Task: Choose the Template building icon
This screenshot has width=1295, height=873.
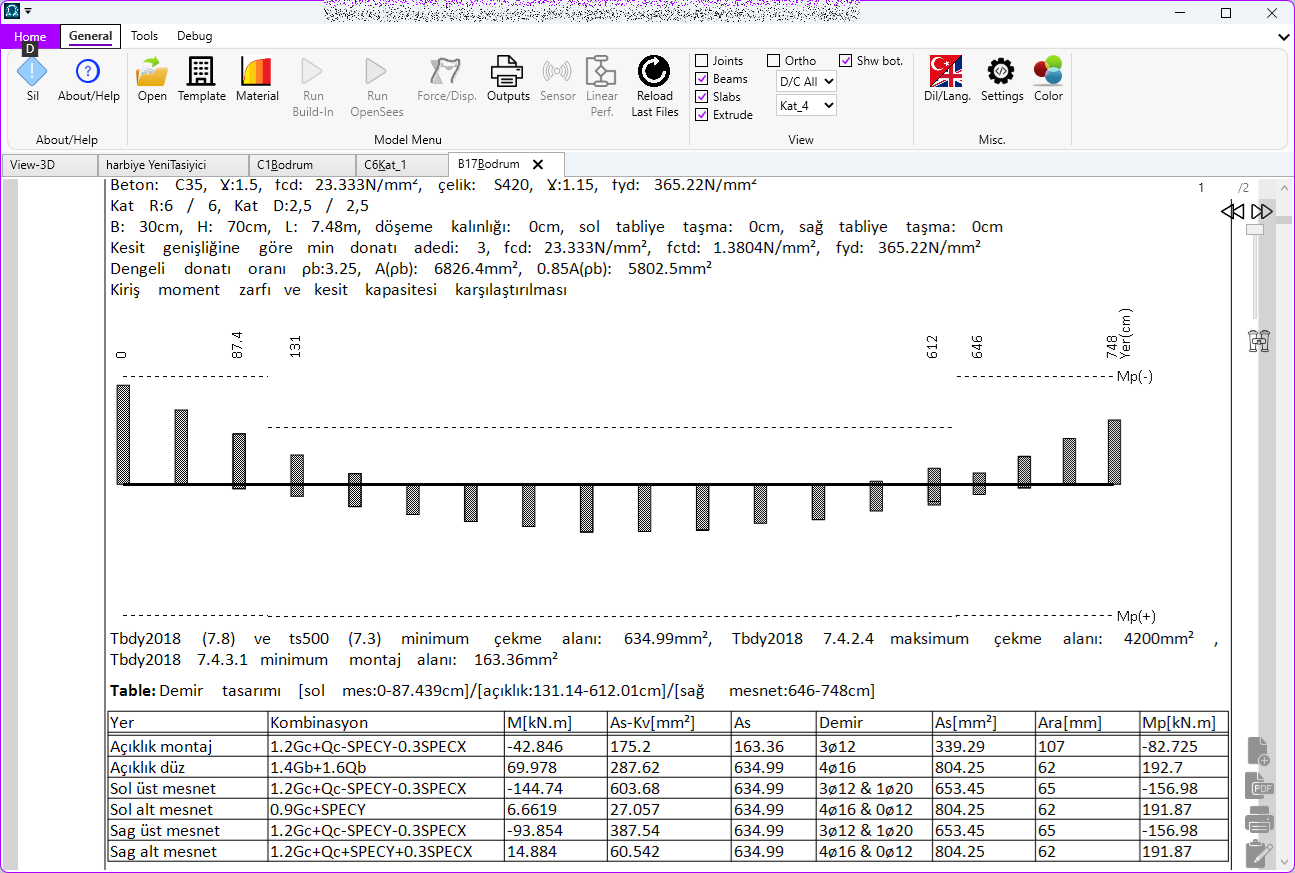Action: [x=202, y=78]
